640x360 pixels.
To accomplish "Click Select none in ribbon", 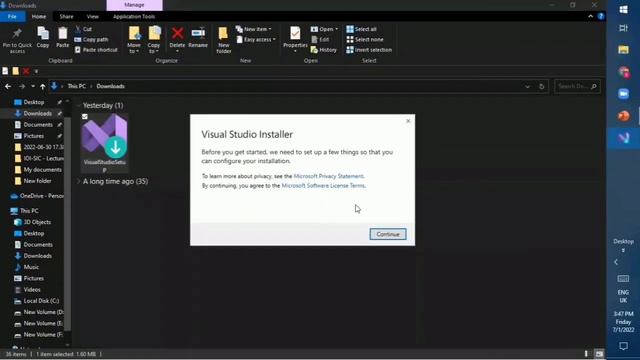I will point(365,40).
